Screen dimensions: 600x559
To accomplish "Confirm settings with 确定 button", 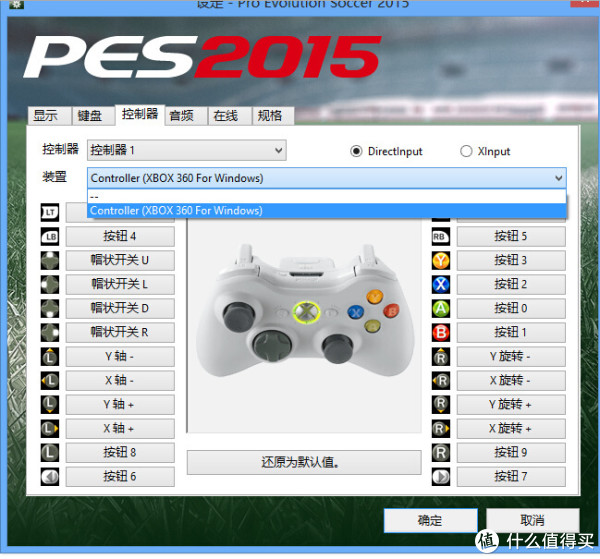I will point(430,520).
